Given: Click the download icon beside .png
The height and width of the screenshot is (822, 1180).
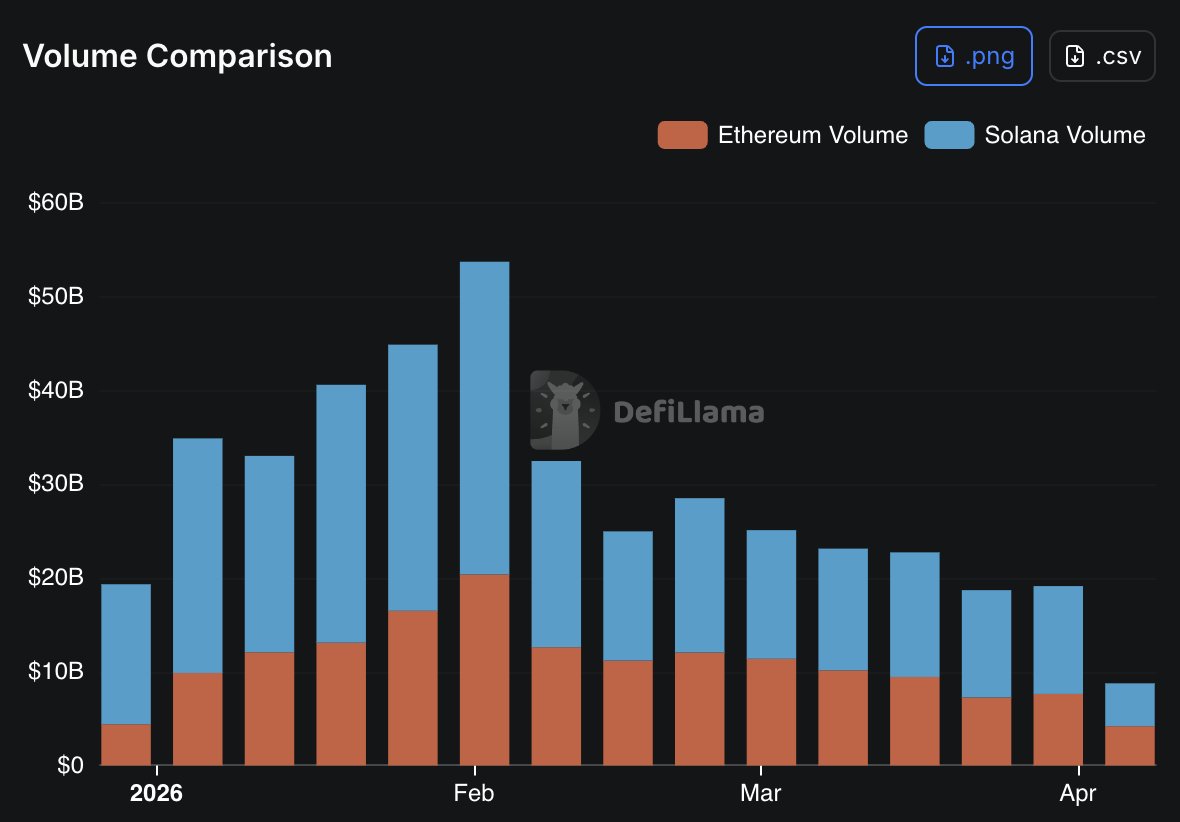Looking at the screenshot, I should coord(944,56).
